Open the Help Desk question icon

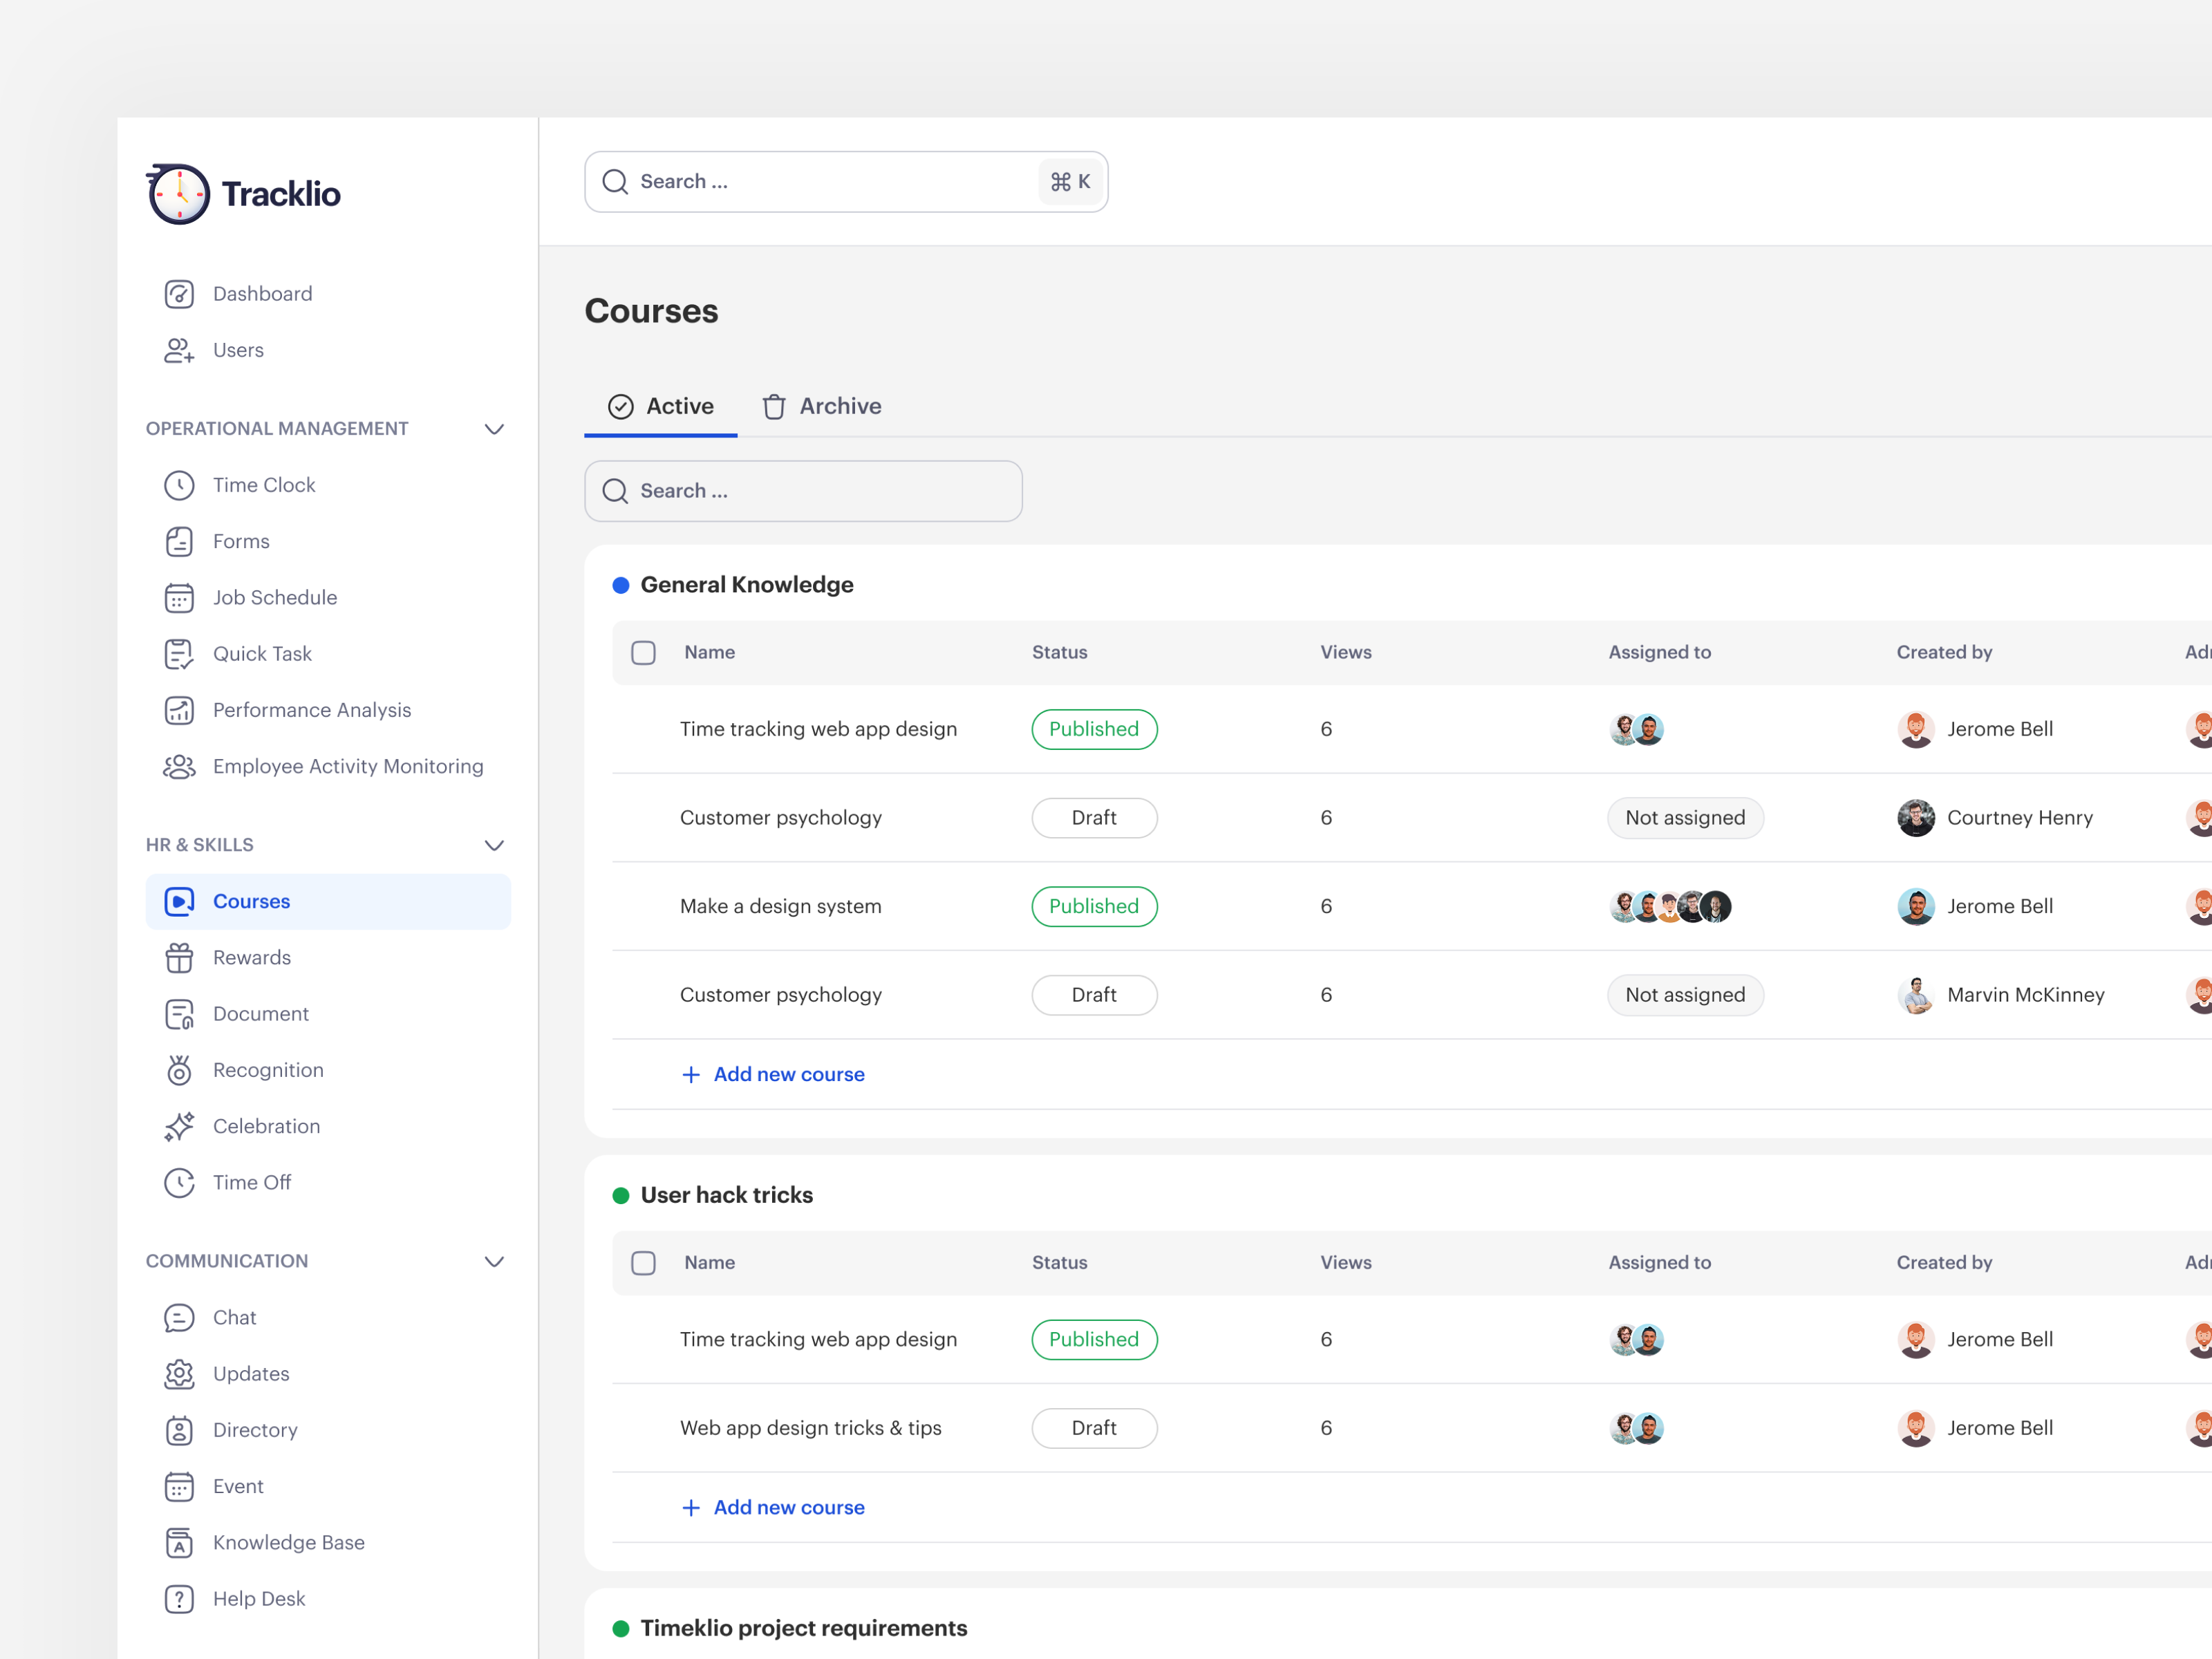pos(179,1598)
